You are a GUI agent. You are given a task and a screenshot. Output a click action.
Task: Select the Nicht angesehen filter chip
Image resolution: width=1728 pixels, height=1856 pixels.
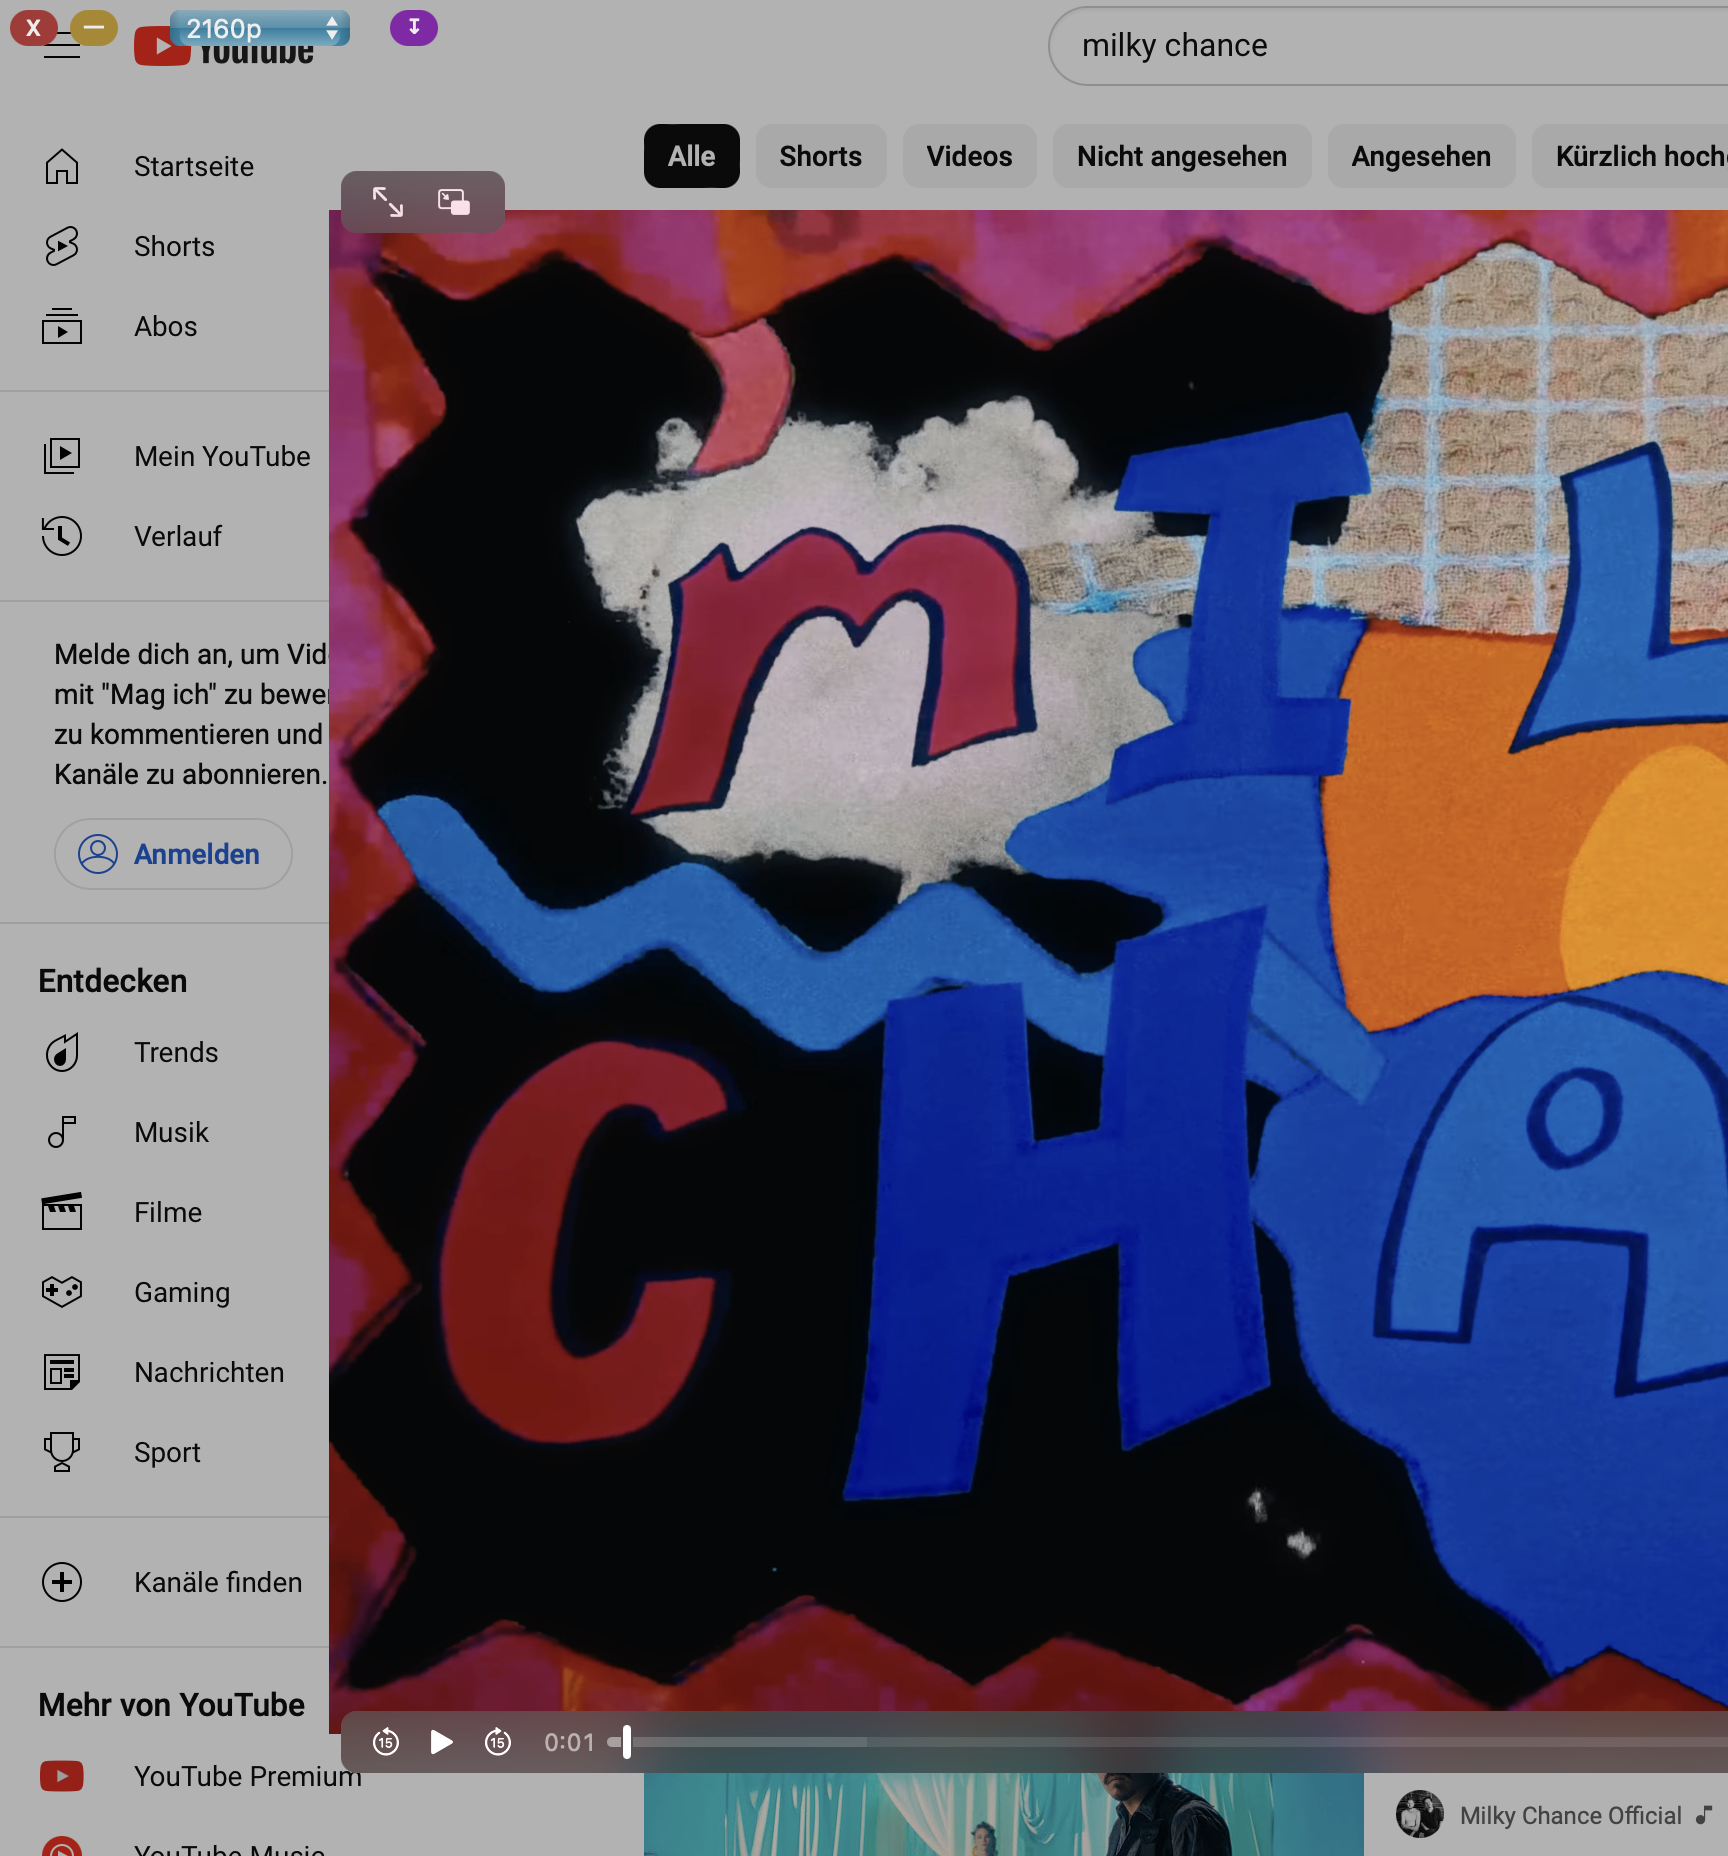[1182, 156]
